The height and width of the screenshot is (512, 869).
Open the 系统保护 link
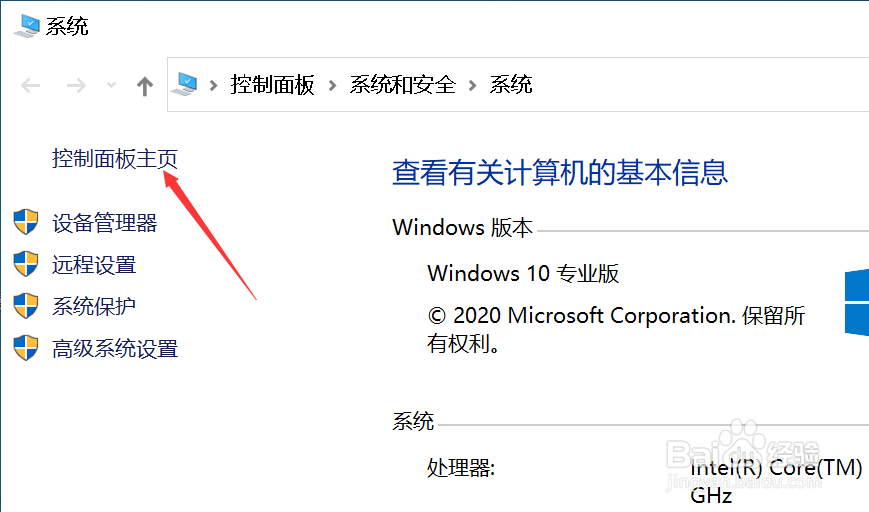pyautogui.click(x=94, y=306)
